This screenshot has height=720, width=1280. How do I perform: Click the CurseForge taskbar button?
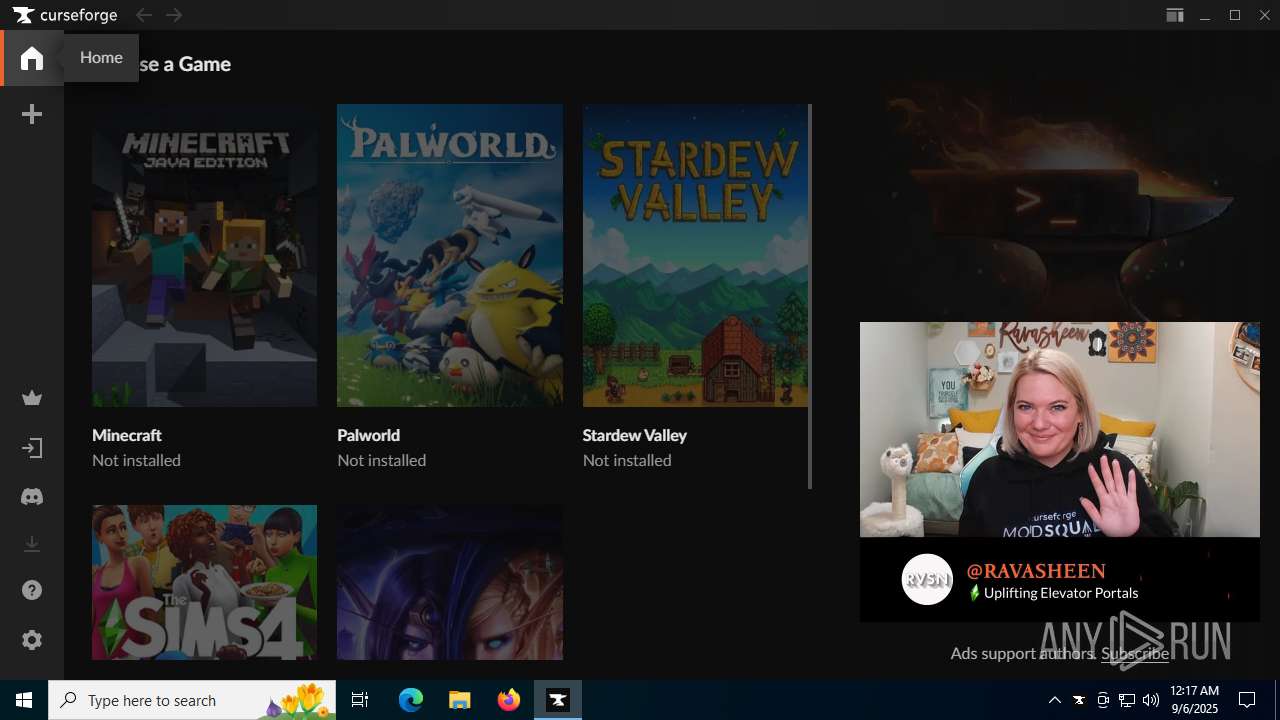[558, 700]
